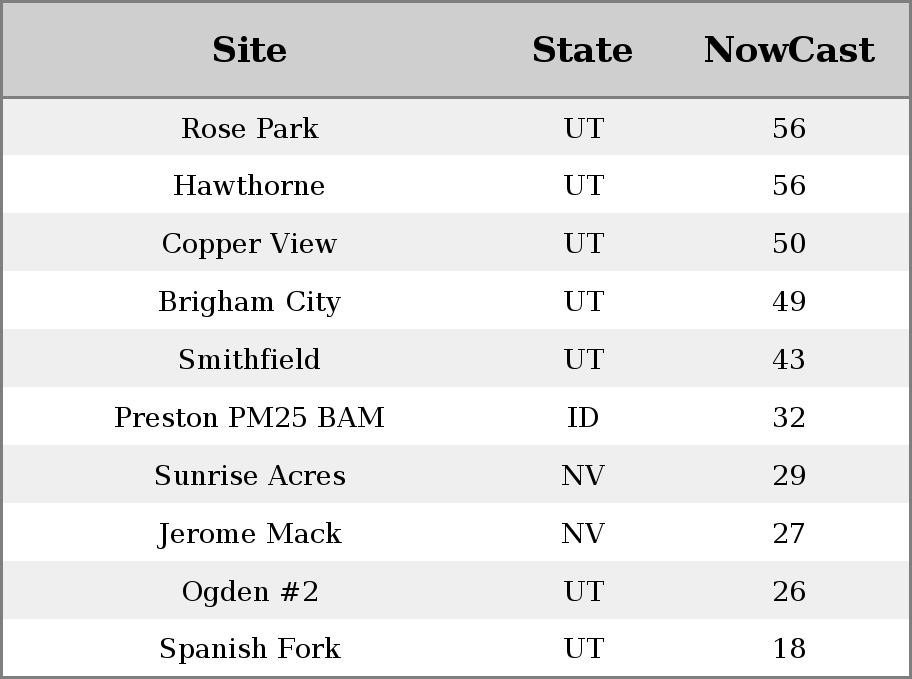Image resolution: width=912 pixels, height=679 pixels.
Task: Select the NowCast value 18 for Spanish Fork
Action: click(789, 649)
